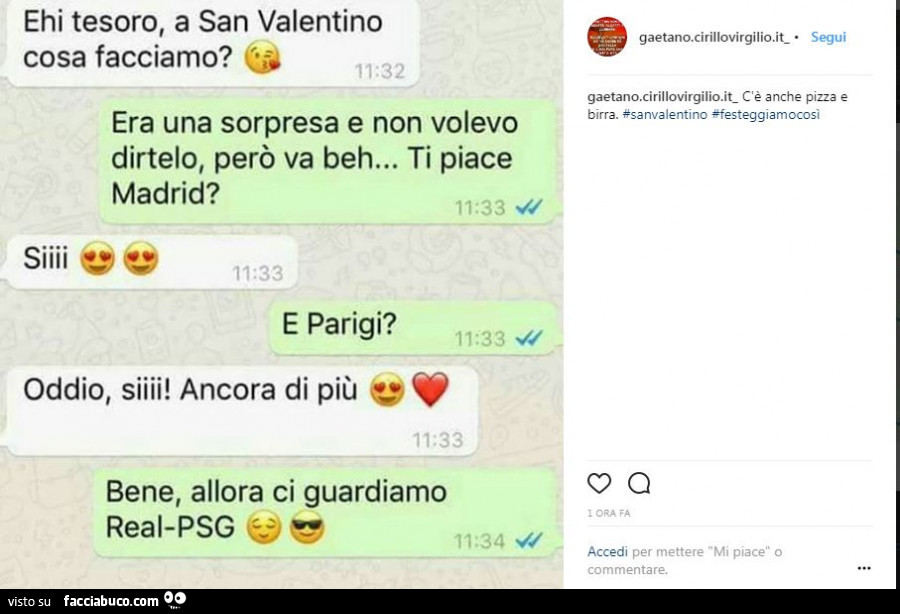Like the post with the heart icon
Image resolution: width=900 pixels, height=614 pixels.
point(599,484)
